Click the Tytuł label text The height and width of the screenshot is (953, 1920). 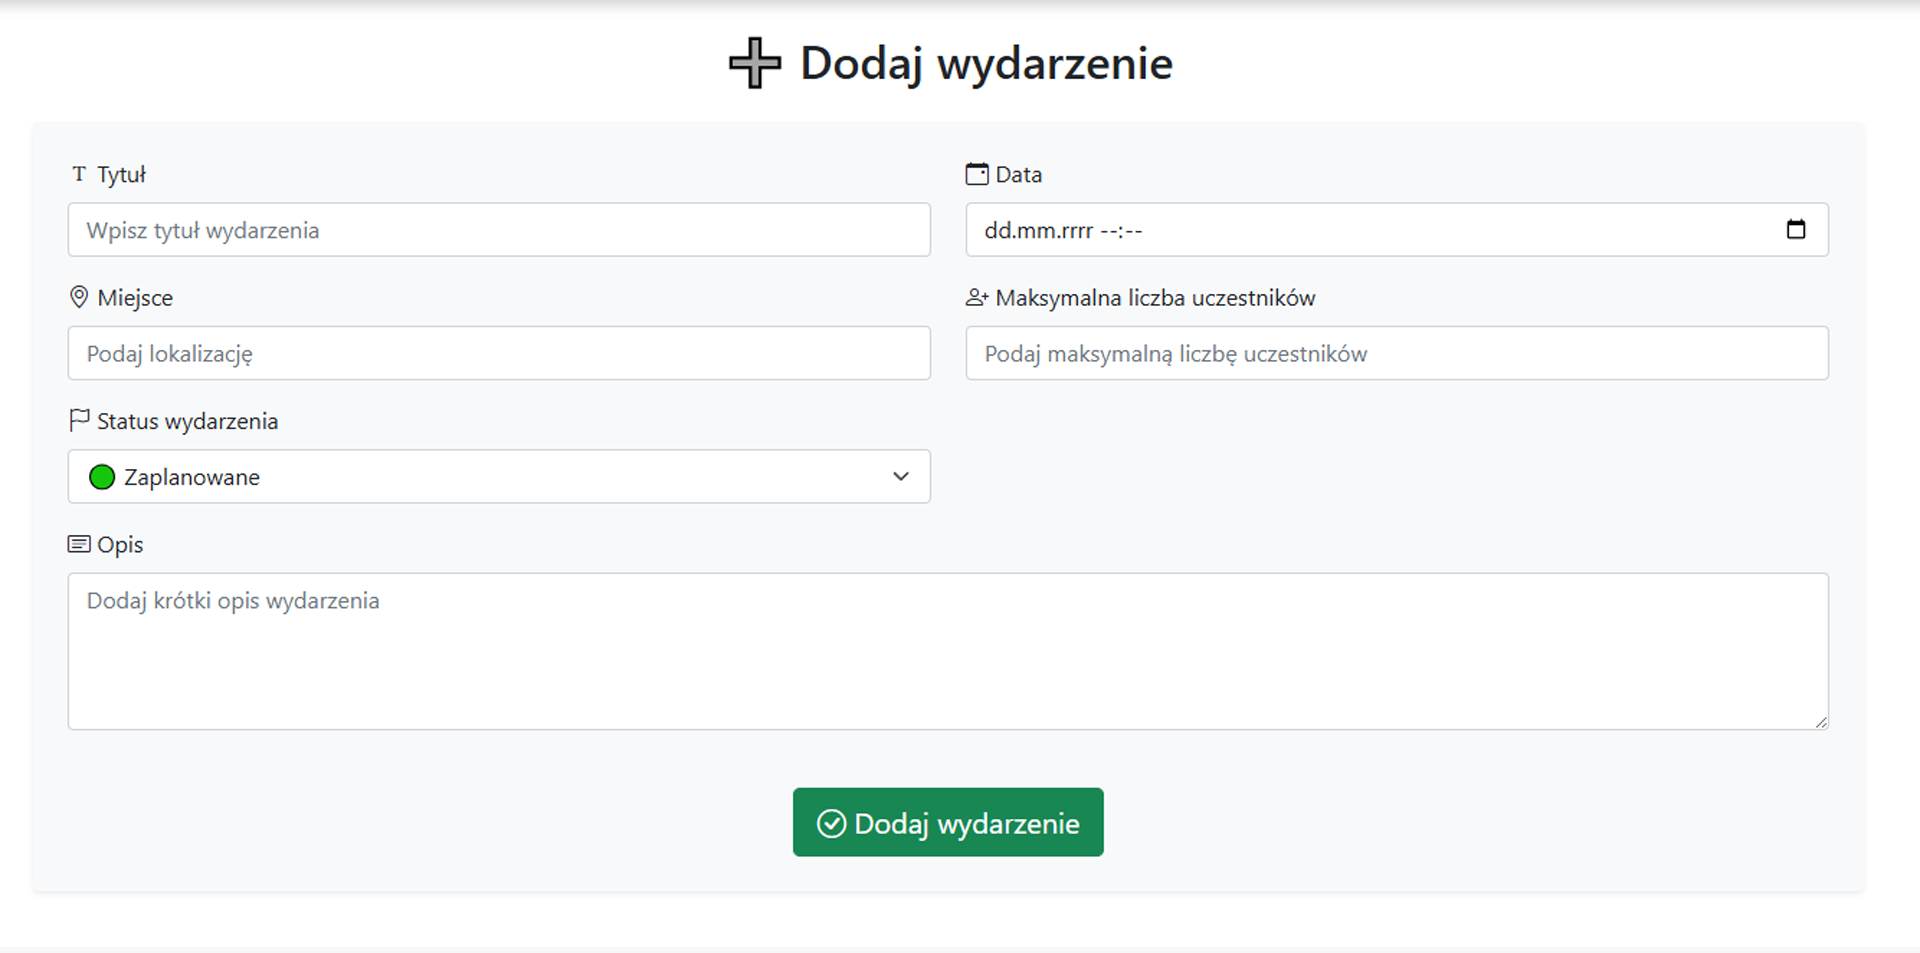click(122, 174)
